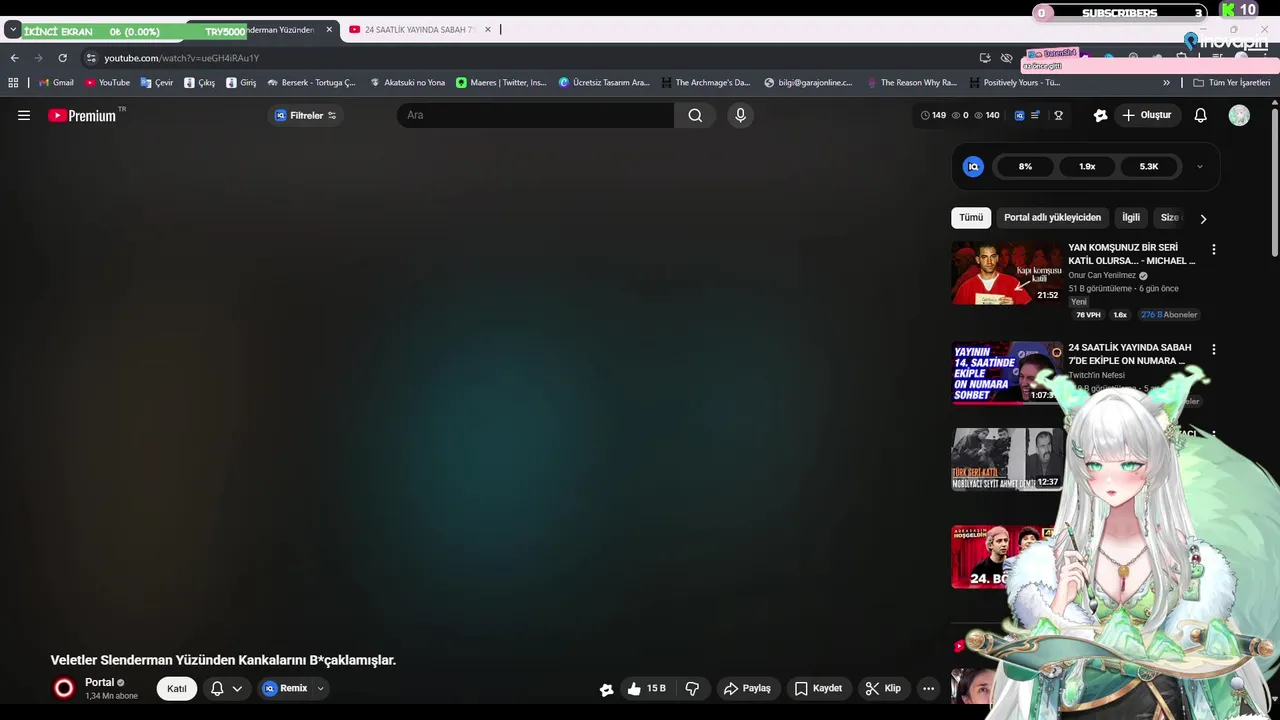Switch to the 24 SAATLİK YAYINDA browser tab
Viewport: 1280px width, 720px height.
pos(418,30)
